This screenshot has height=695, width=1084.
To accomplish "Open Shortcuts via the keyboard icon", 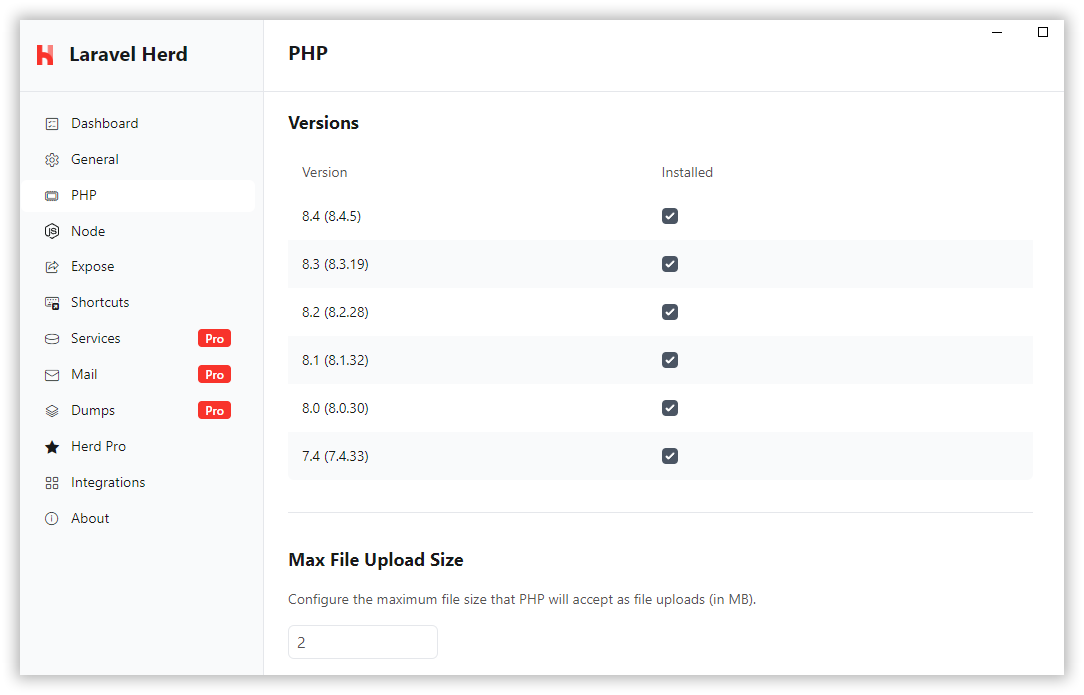I will (x=51, y=302).
